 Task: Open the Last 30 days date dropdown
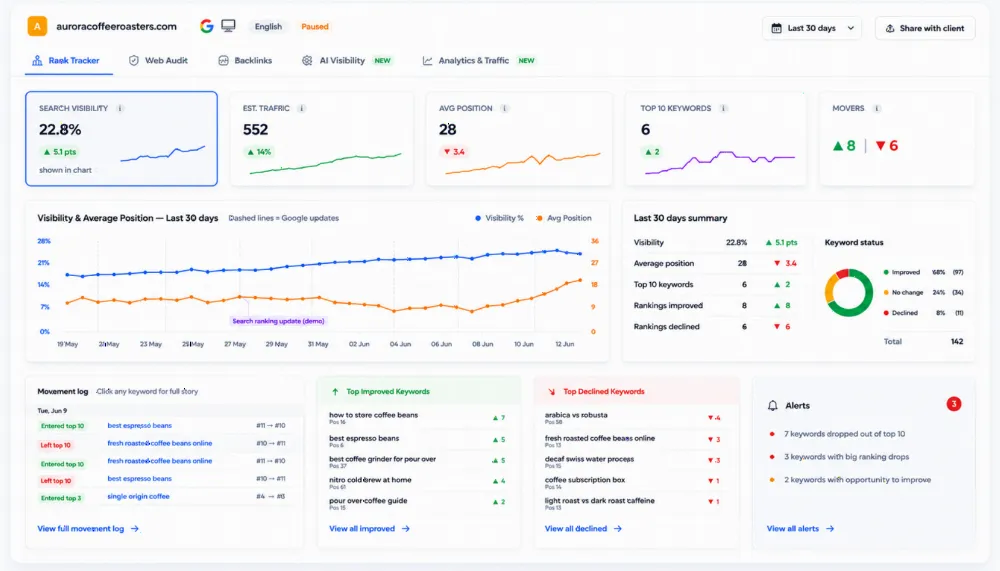click(812, 28)
